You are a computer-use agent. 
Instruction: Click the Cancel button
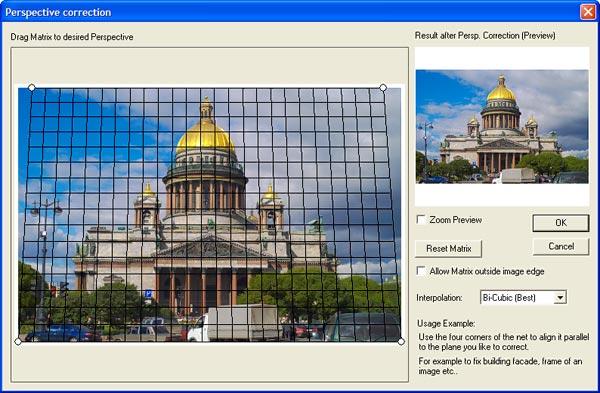pos(561,246)
